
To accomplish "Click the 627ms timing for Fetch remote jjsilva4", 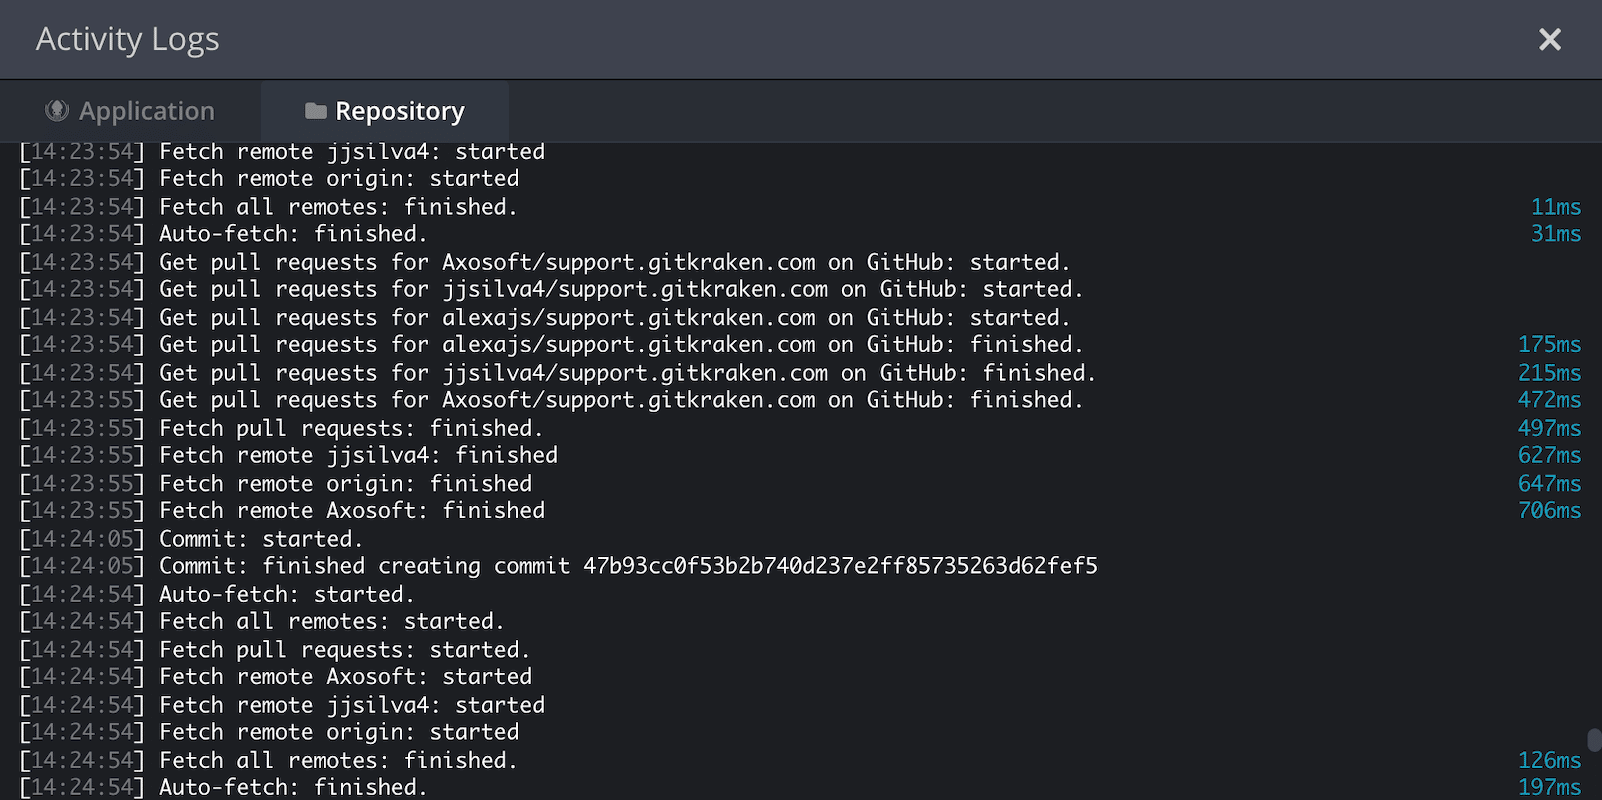I will [1550, 454].
